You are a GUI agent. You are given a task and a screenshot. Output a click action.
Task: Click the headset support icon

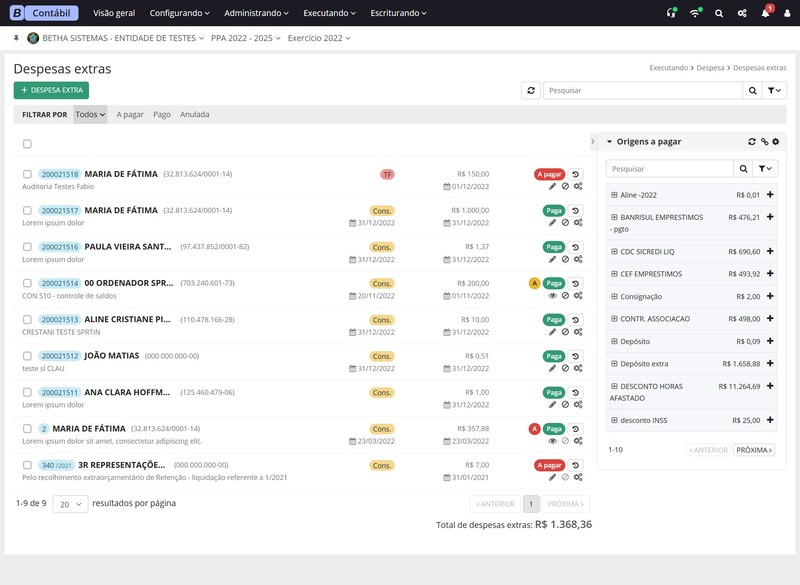tap(671, 14)
